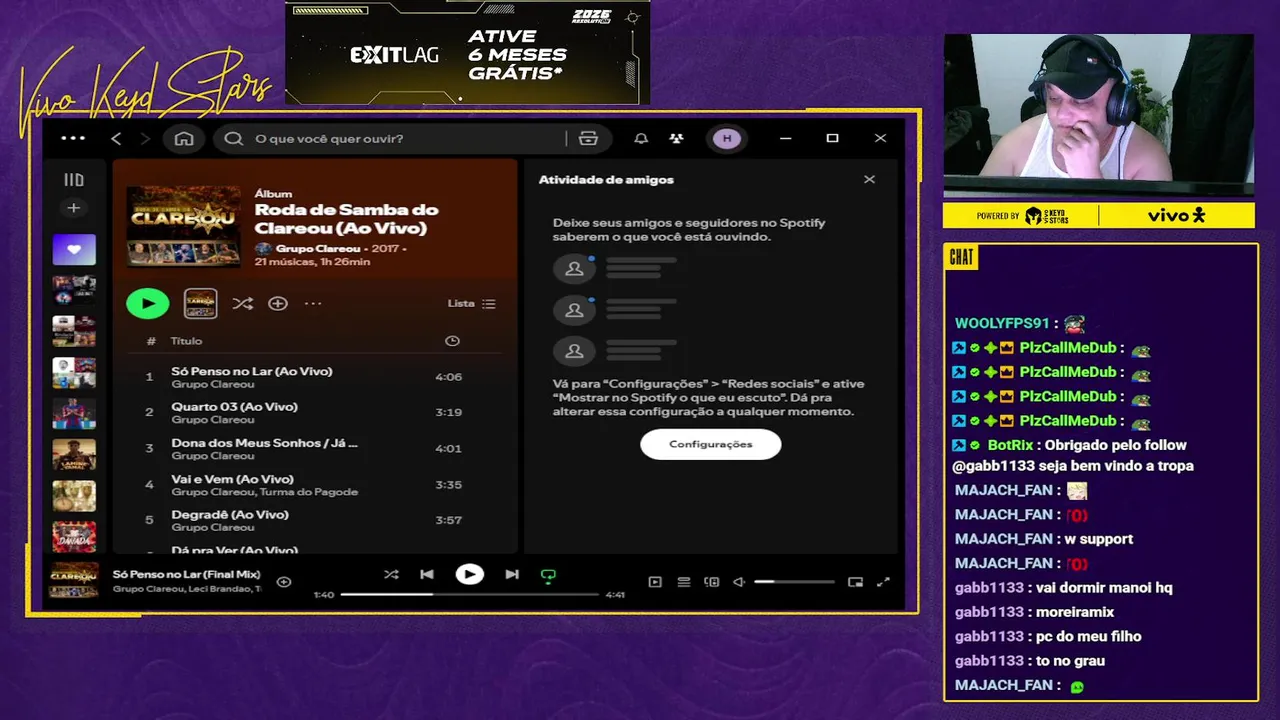Click the ExitLag banner ad
Viewport: 1280px width, 720px height.
[x=467, y=53]
